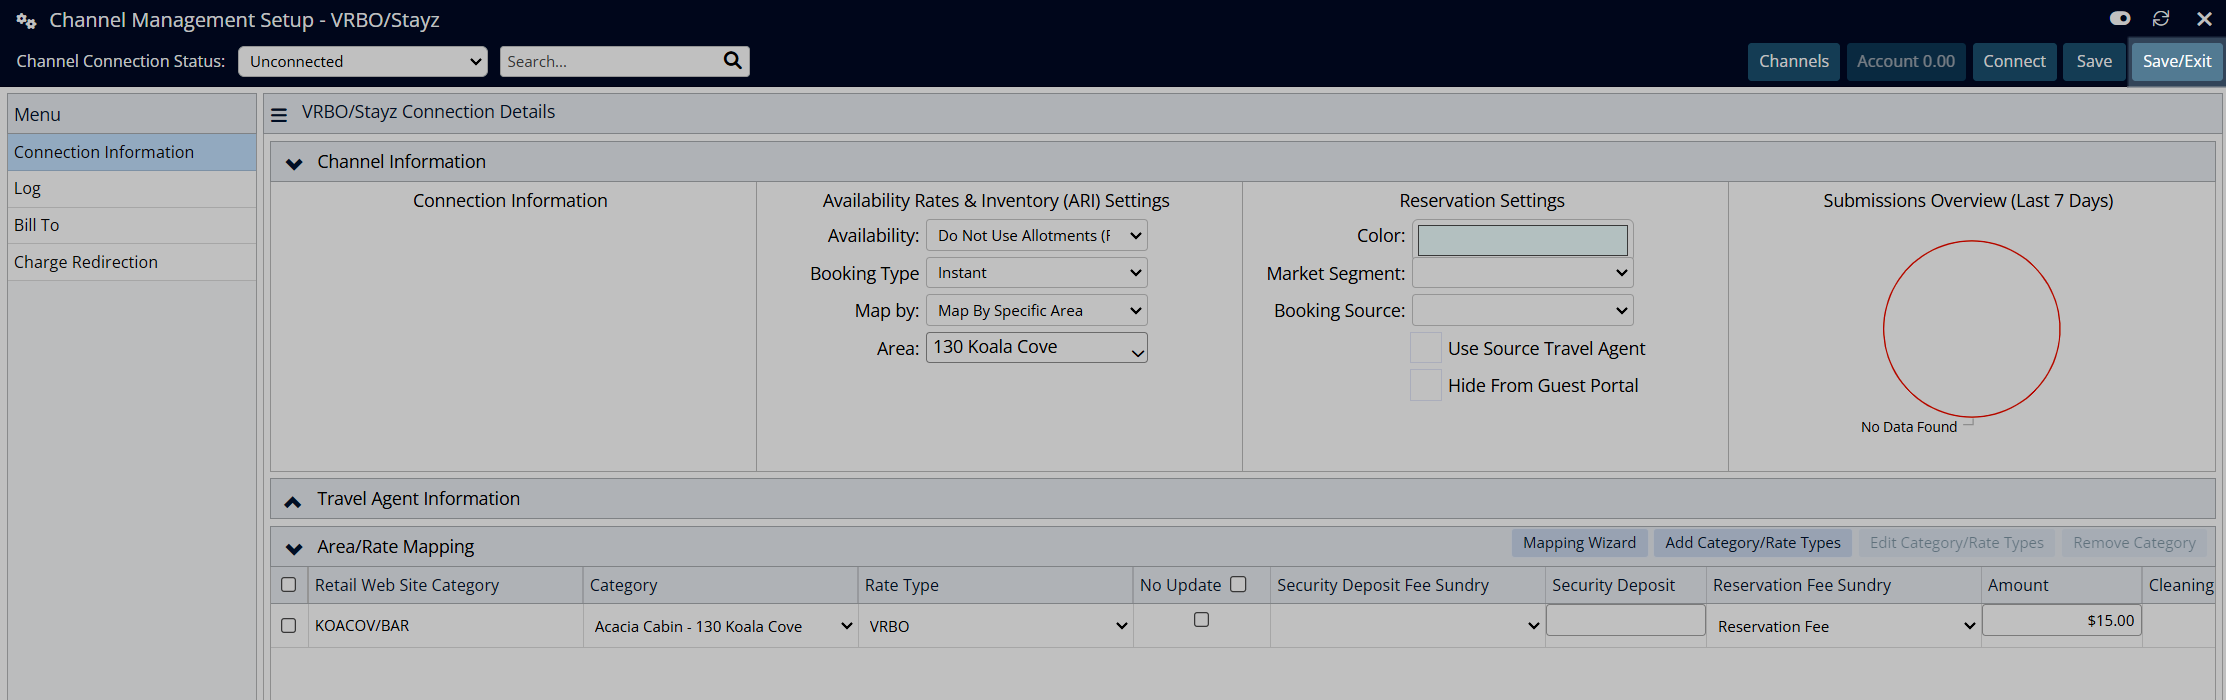2226x700 pixels.
Task: Open the Color swatch picker
Action: (x=1523, y=240)
